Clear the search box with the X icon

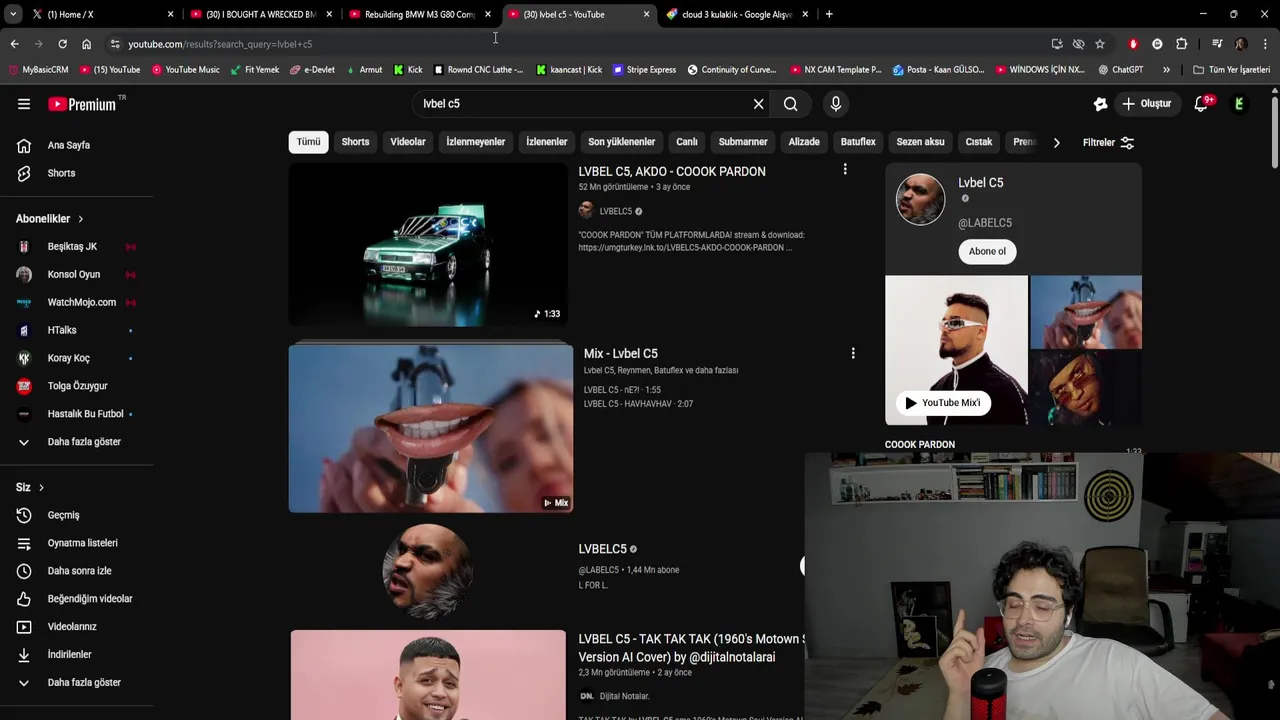758,104
